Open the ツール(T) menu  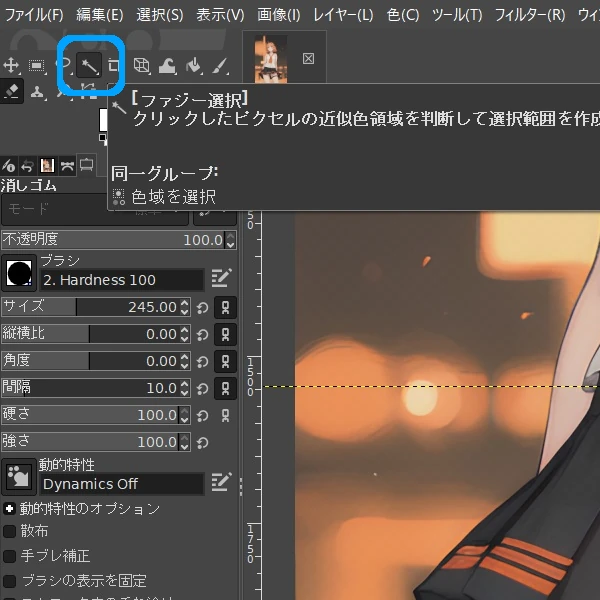click(x=457, y=15)
